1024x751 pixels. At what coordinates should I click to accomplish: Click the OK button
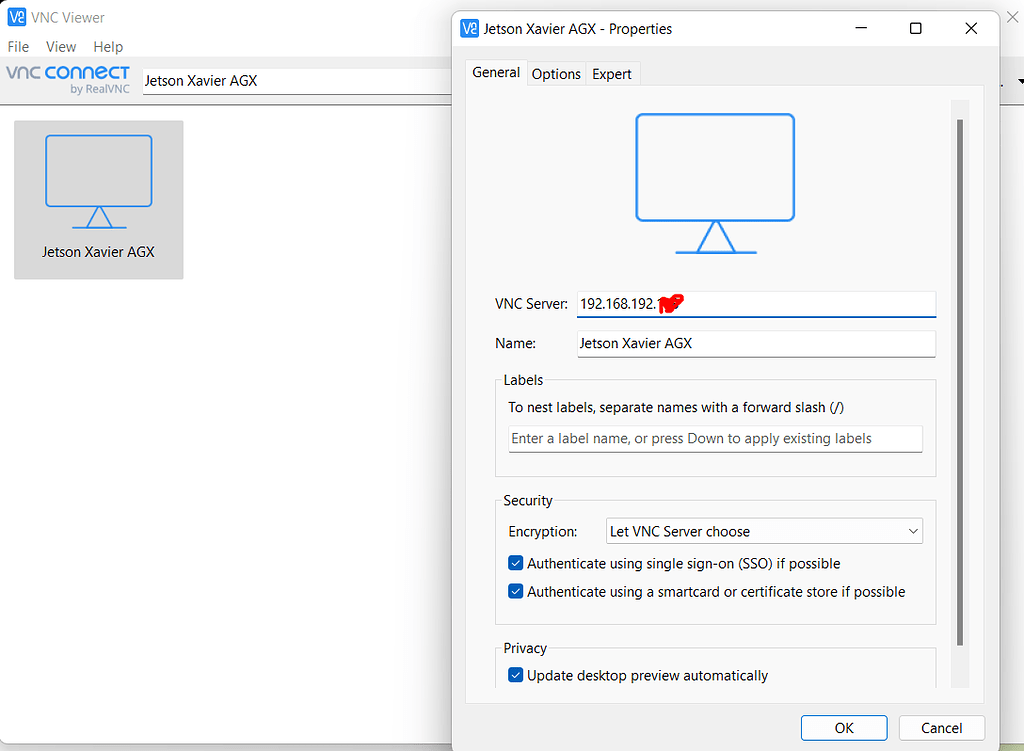coord(844,728)
